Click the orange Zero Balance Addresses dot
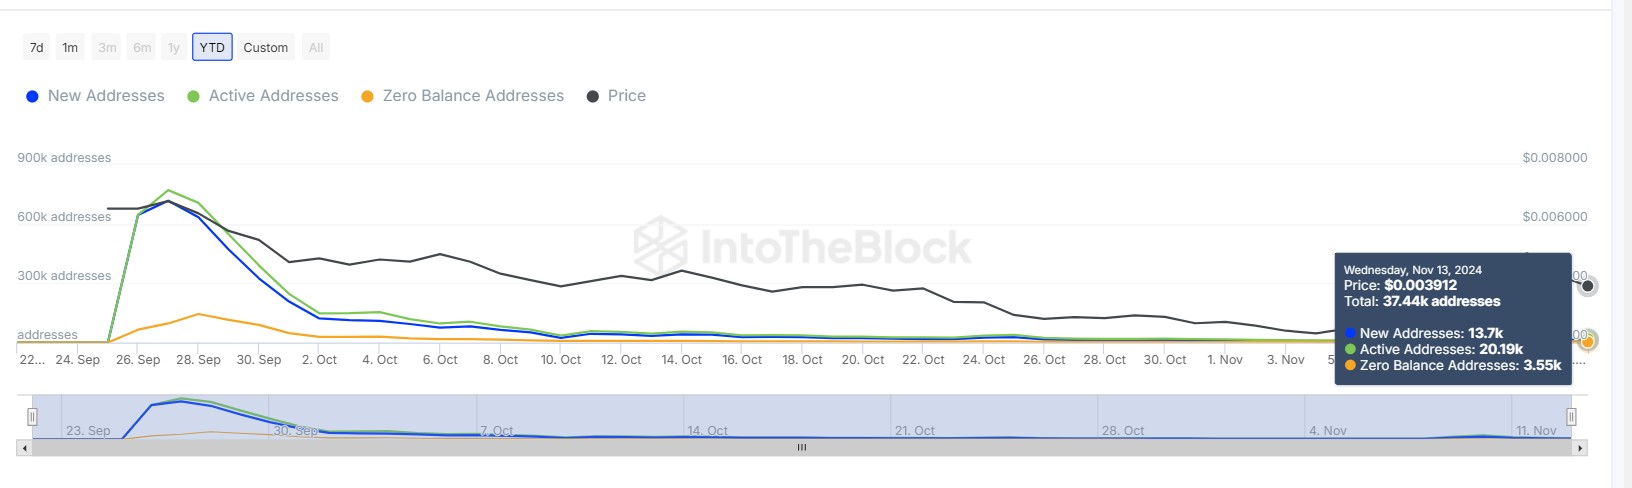 tap(367, 96)
